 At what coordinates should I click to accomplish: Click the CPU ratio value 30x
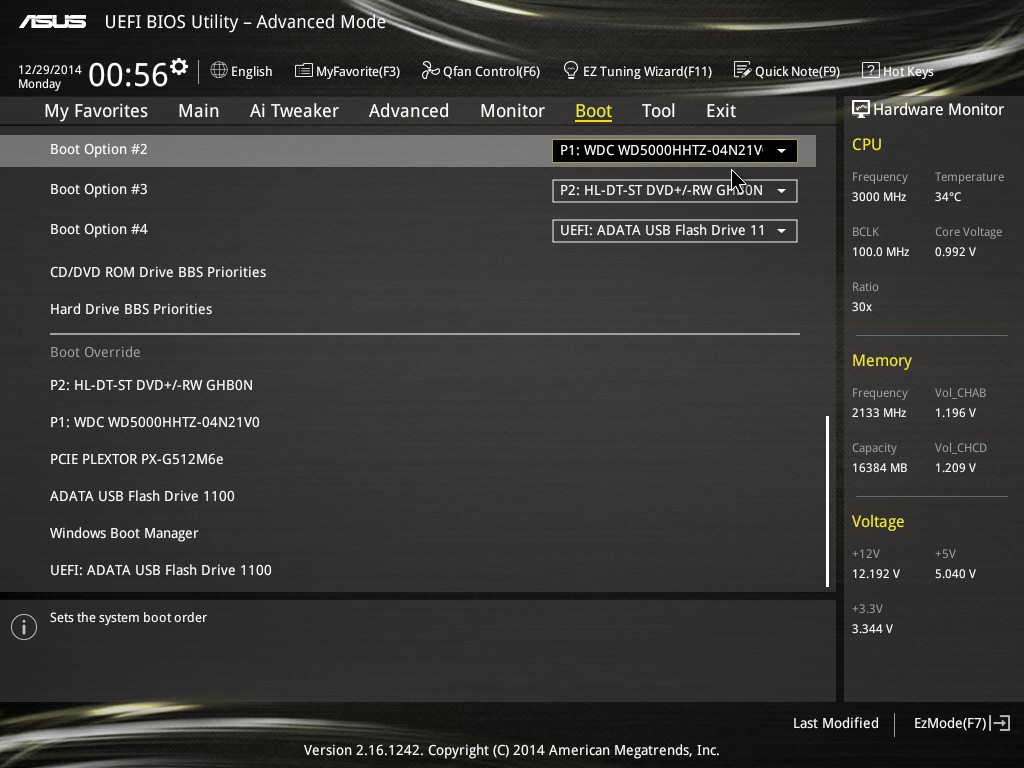click(x=861, y=307)
